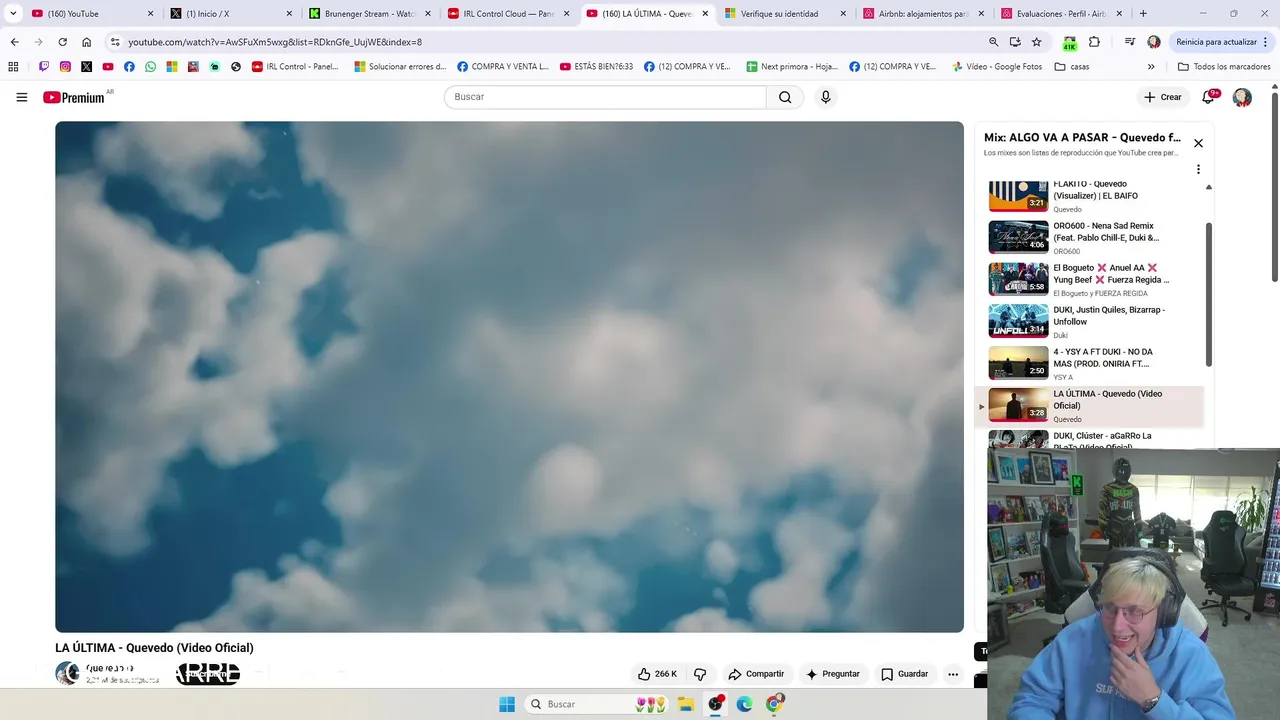The image size is (1280, 720).
Task: Click the Windows taskbar Buscar box
Action: pos(597,704)
